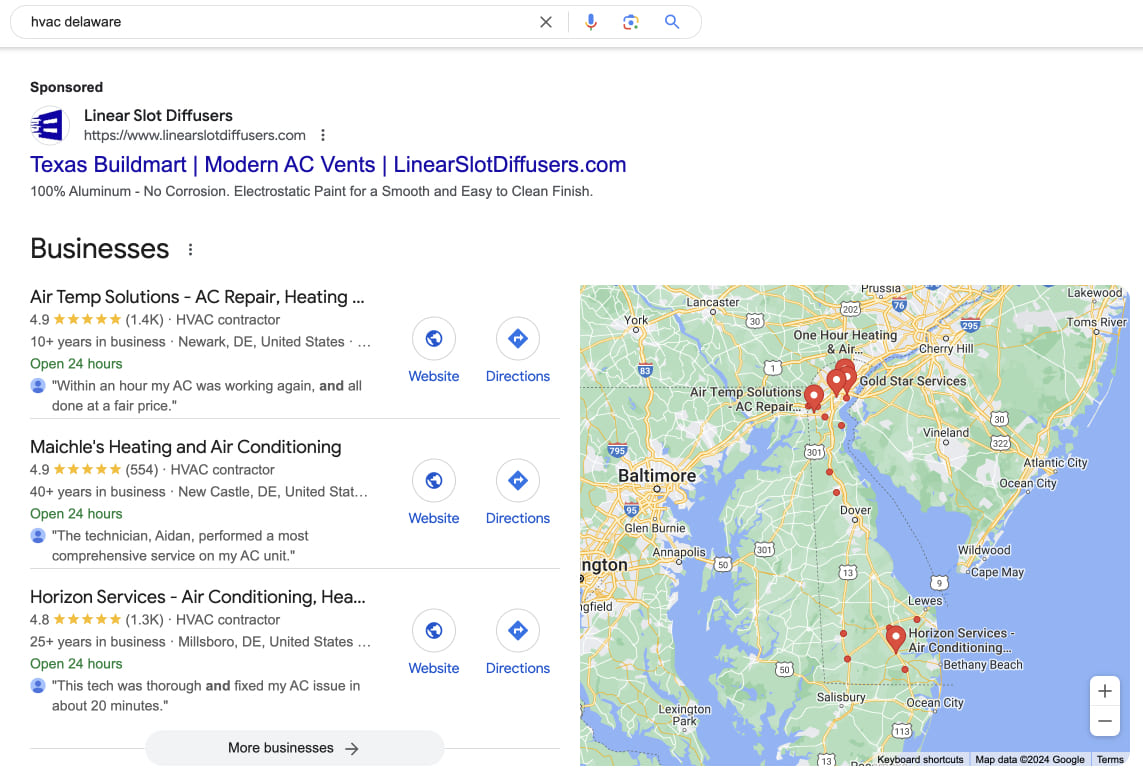Viewport: 1143px width, 783px height.
Task: Open the Businesses section options menu
Action: 191,250
